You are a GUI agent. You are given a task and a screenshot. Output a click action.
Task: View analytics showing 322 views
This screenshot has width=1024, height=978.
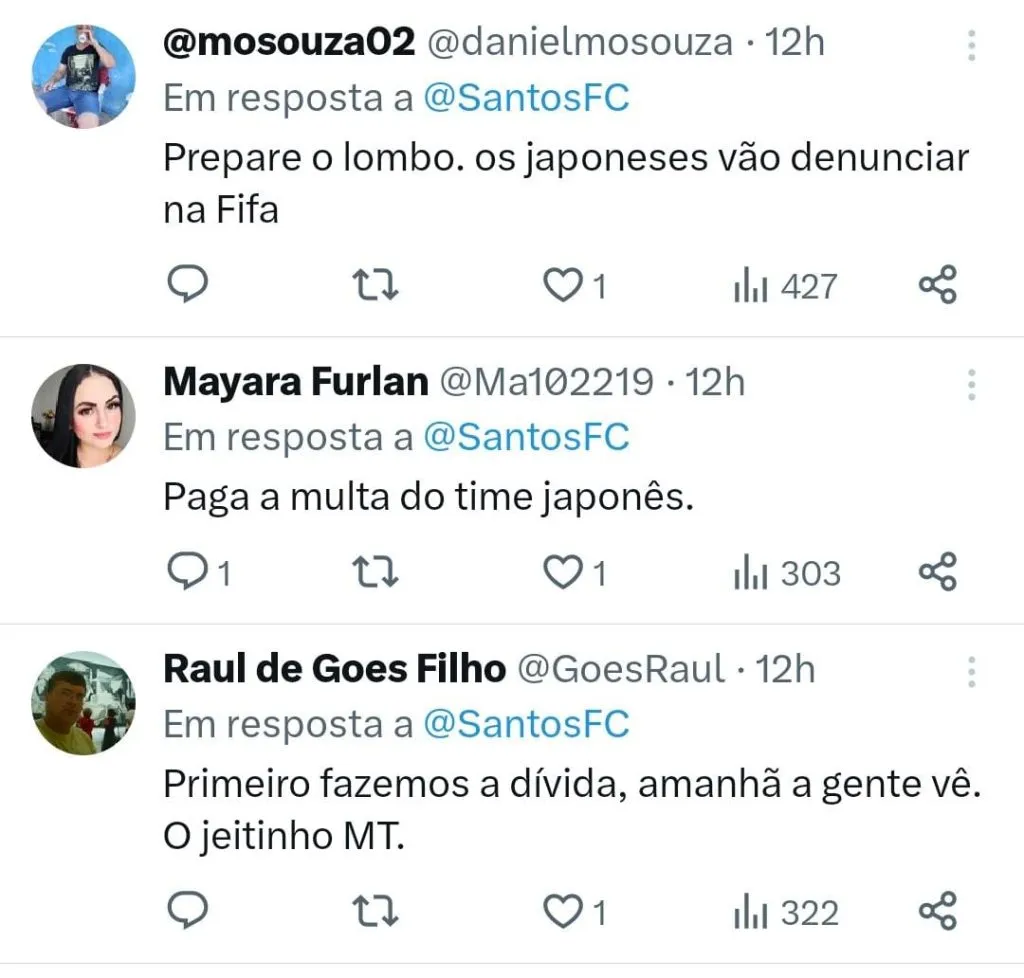coord(786,912)
